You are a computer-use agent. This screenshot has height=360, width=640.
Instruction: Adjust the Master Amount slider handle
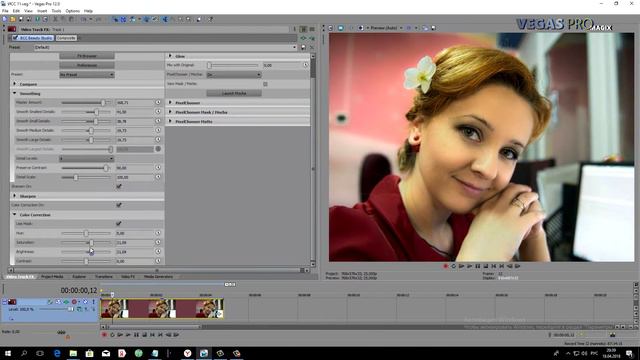103,102
